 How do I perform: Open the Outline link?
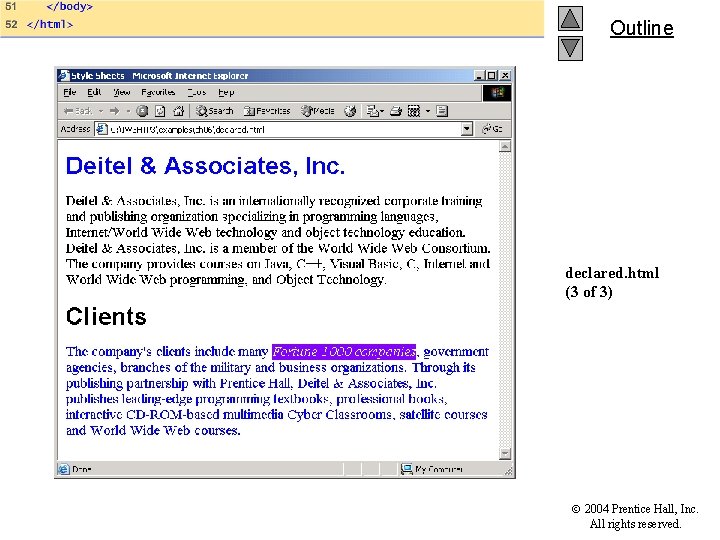[x=641, y=28]
